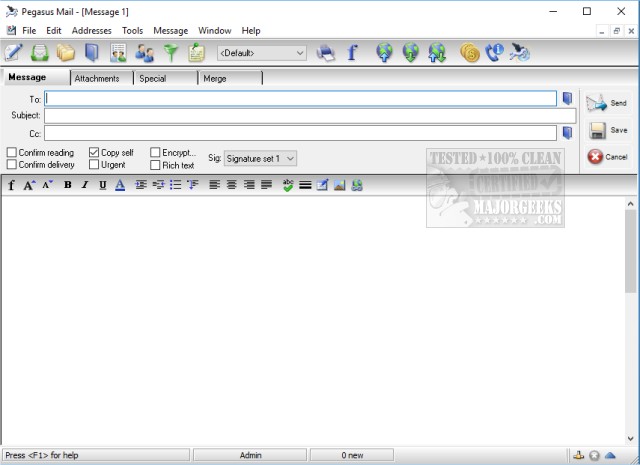This screenshot has width=640, height=465.
Task: Expand the Signature set 1 dropdown
Action: click(x=260, y=158)
